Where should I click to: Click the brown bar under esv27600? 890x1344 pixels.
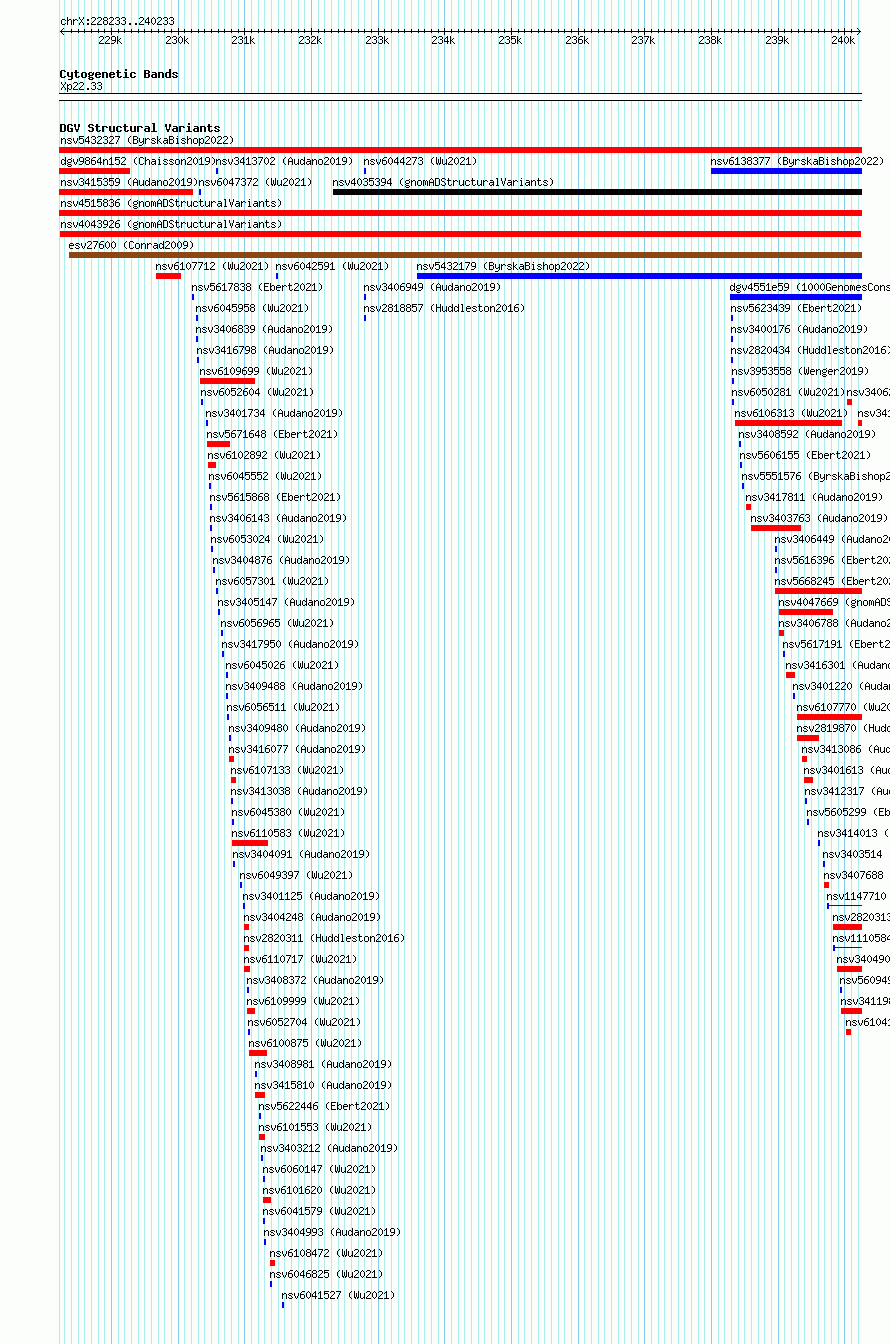(465, 255)
